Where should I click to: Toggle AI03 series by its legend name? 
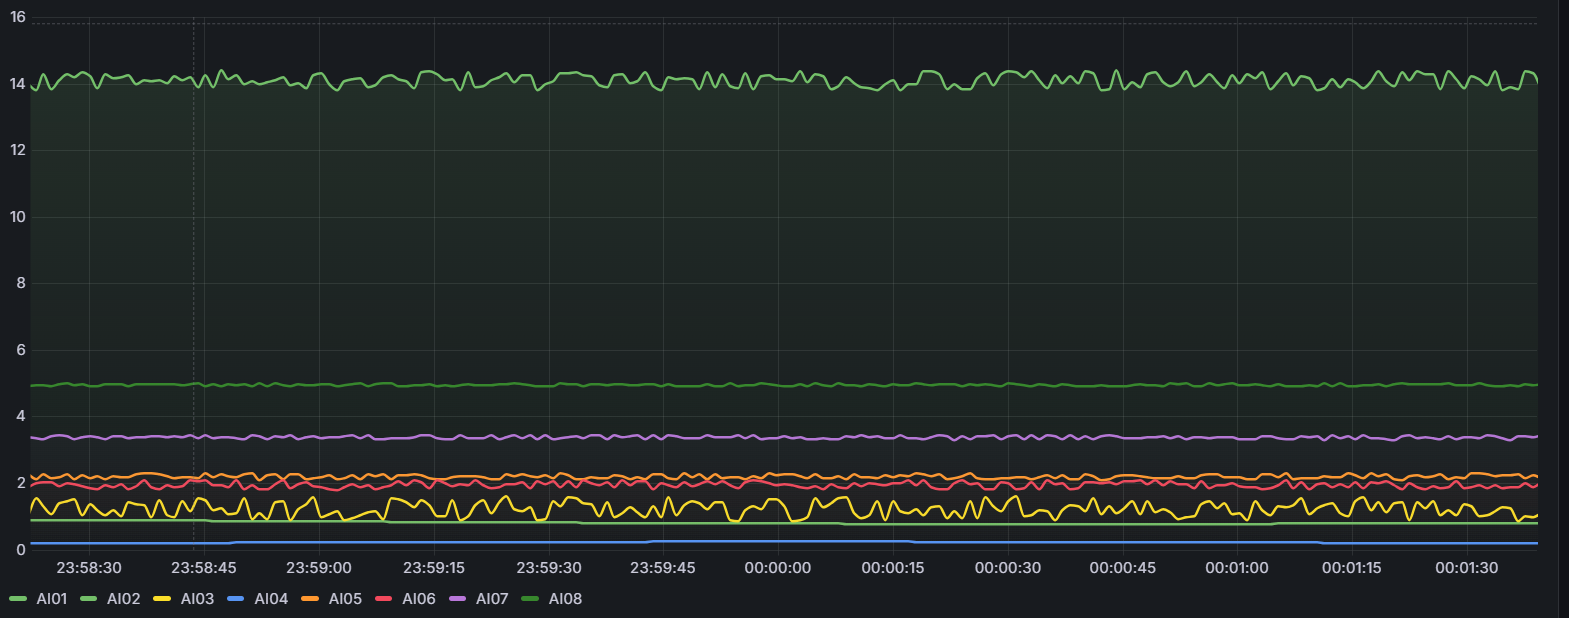[197, 599]
